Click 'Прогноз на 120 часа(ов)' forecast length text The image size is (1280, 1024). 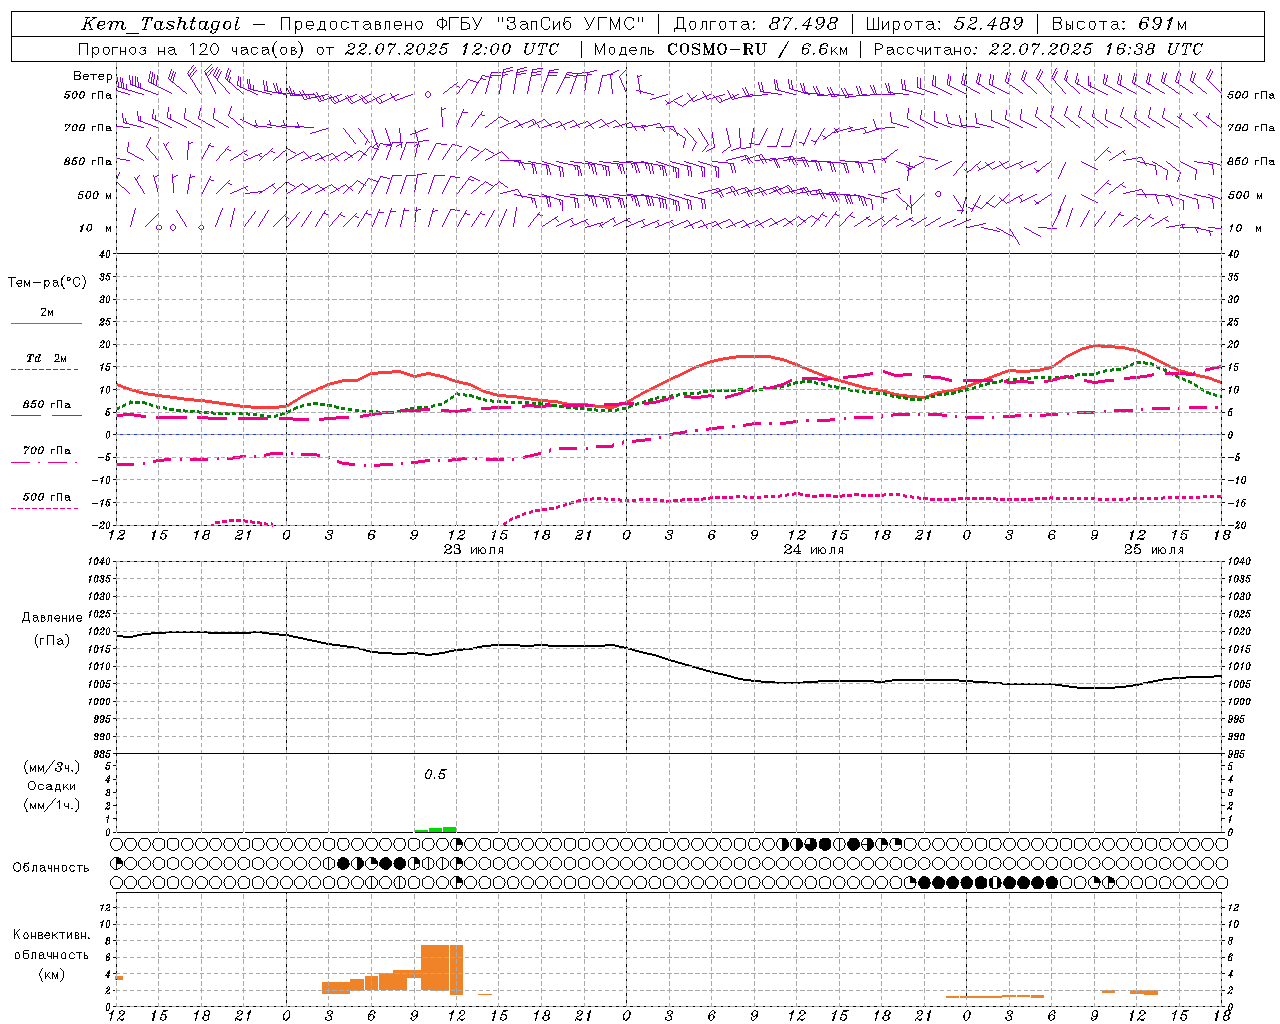191,49
